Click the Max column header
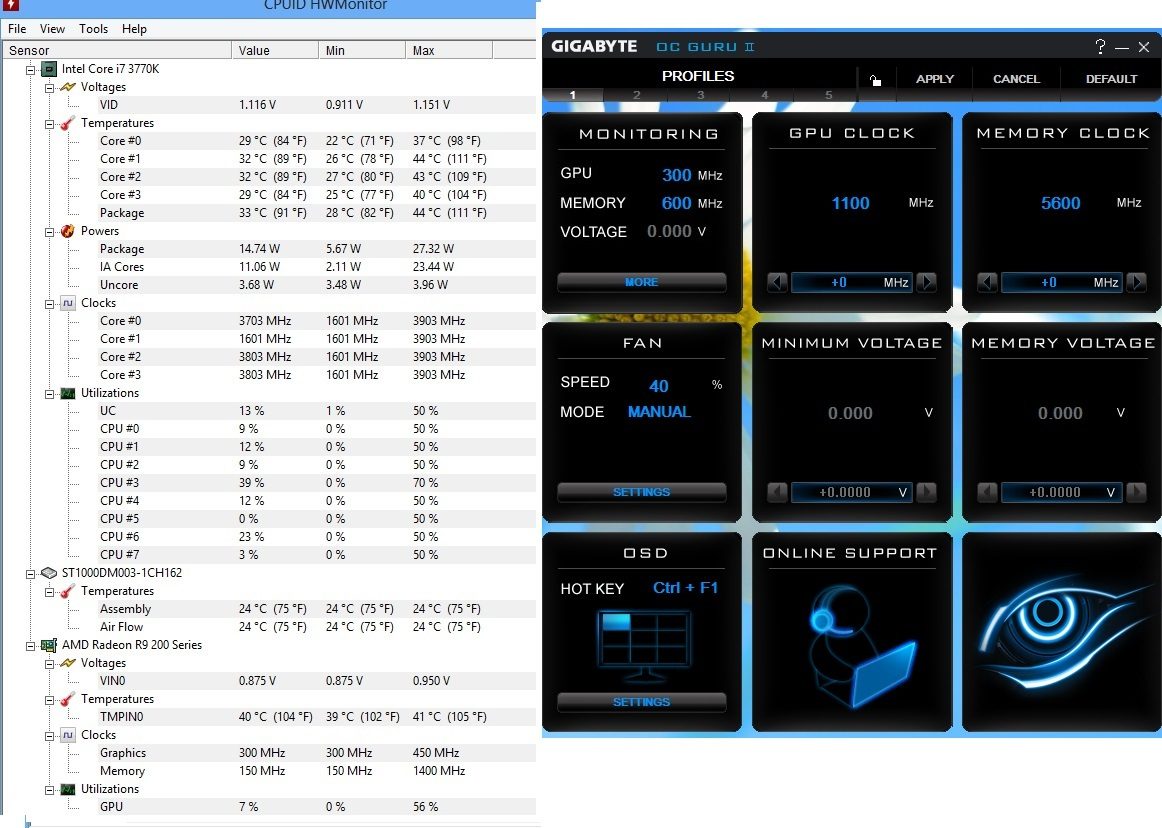1162x828 pixels. point(449,50)
